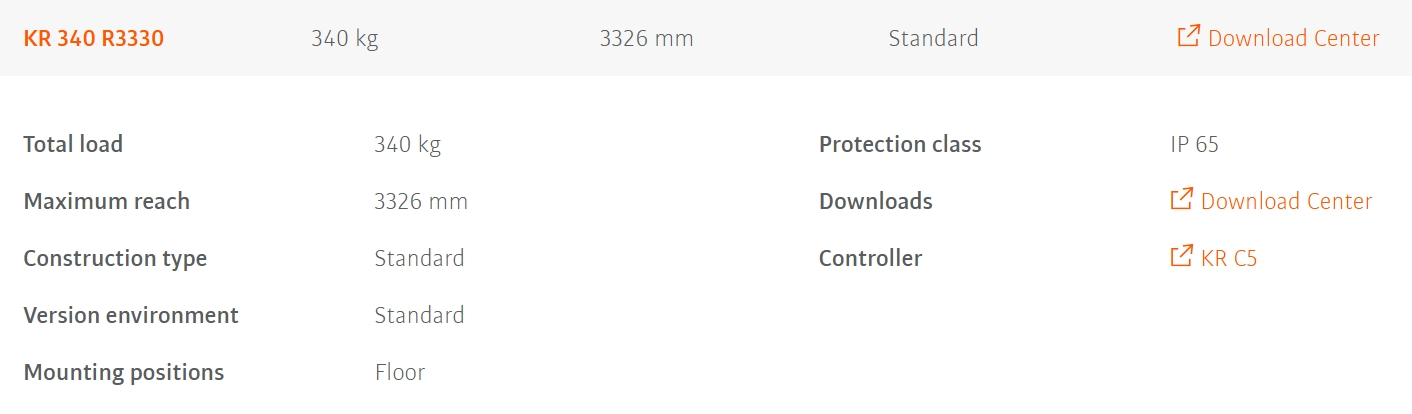Click 3326 mm in the header row
The width and height of the screenshot is (1412, 414).
click(x=646, y=39)
